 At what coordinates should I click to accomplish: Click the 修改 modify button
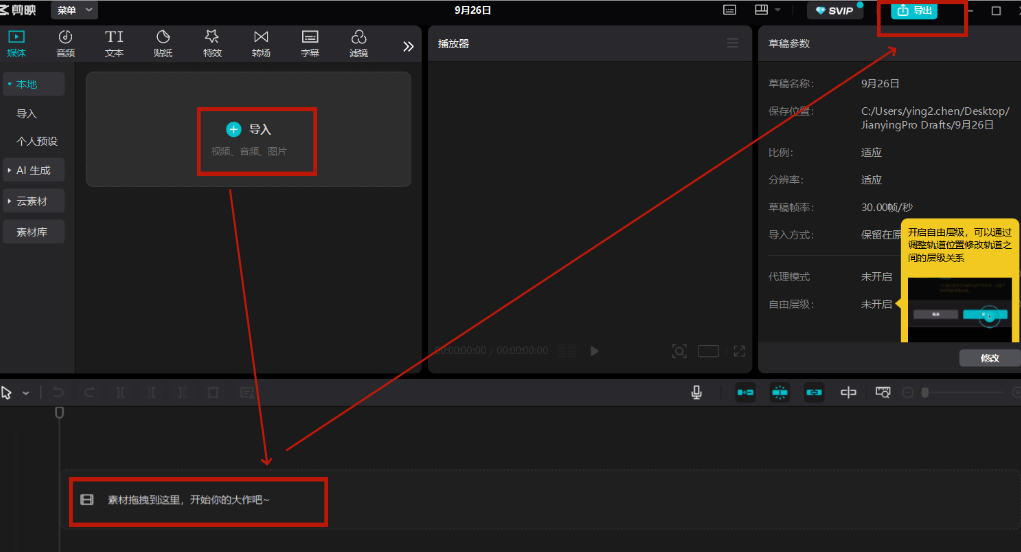[x=990, y=358]
